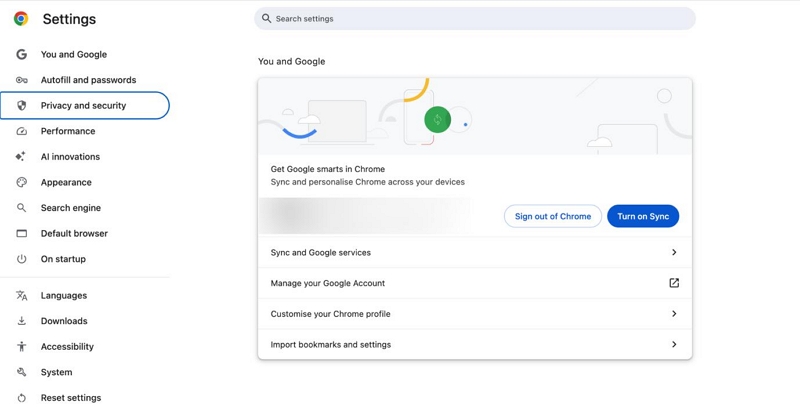Open Autofill and passwords settings
The width and height of the screenshot is (800, 413).
click(x=85, y=80)
